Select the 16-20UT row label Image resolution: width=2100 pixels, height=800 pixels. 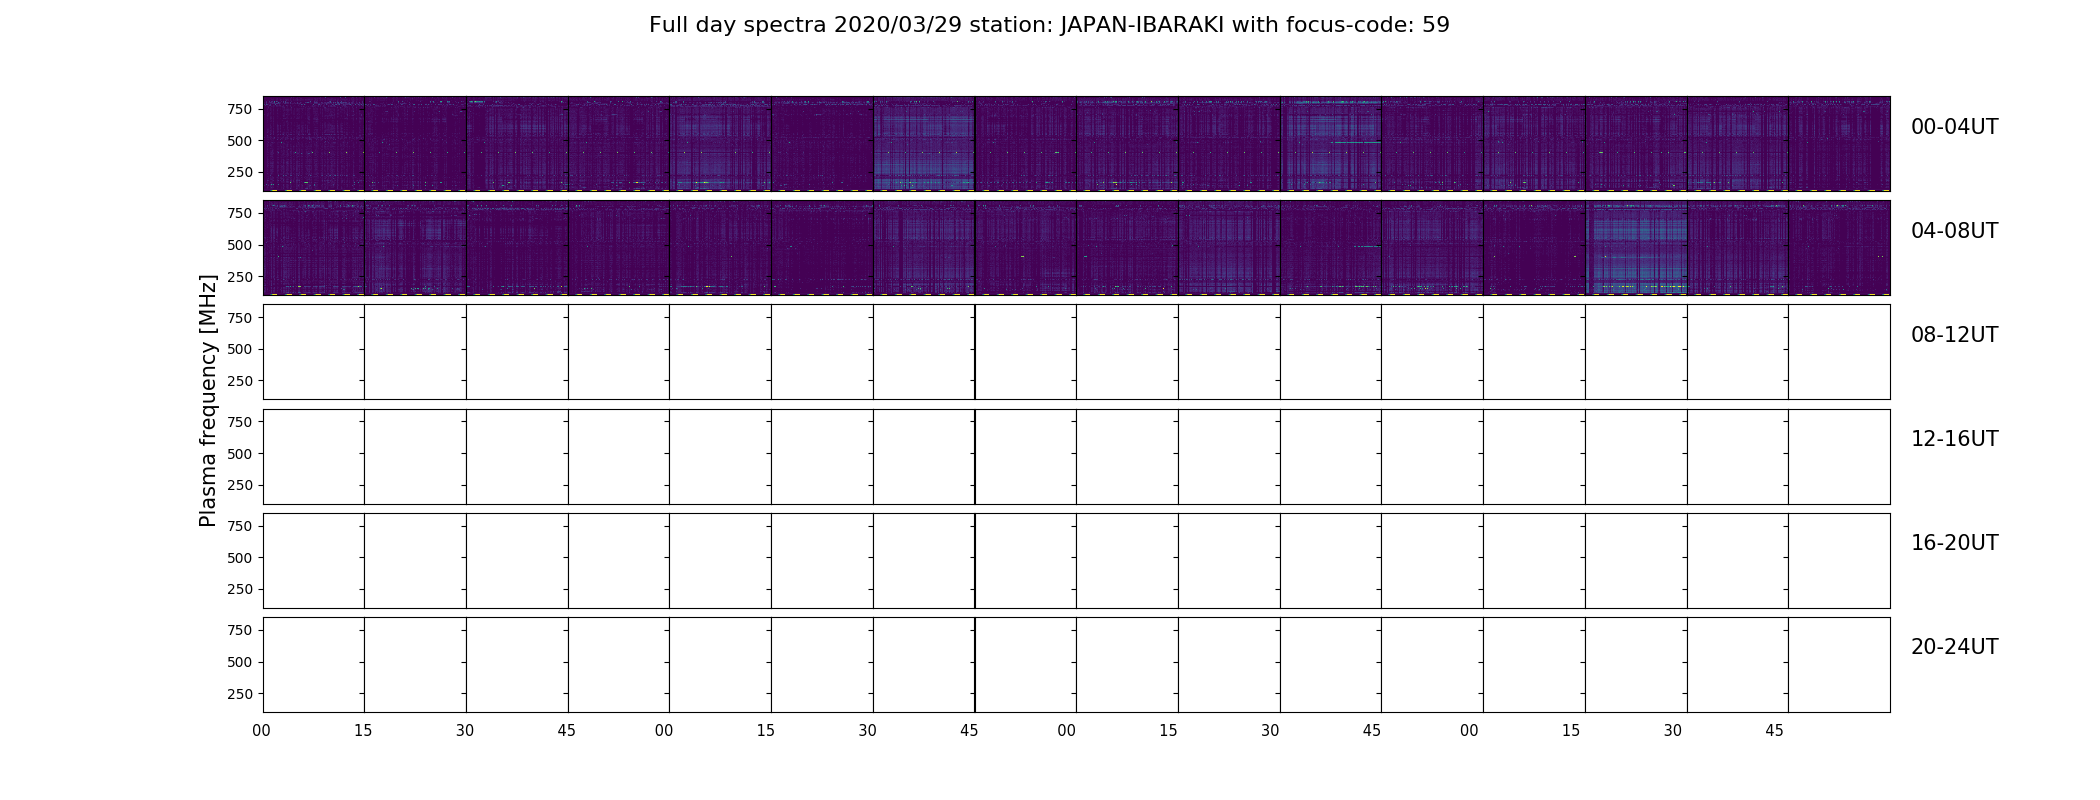click(x=1954, y=543)
